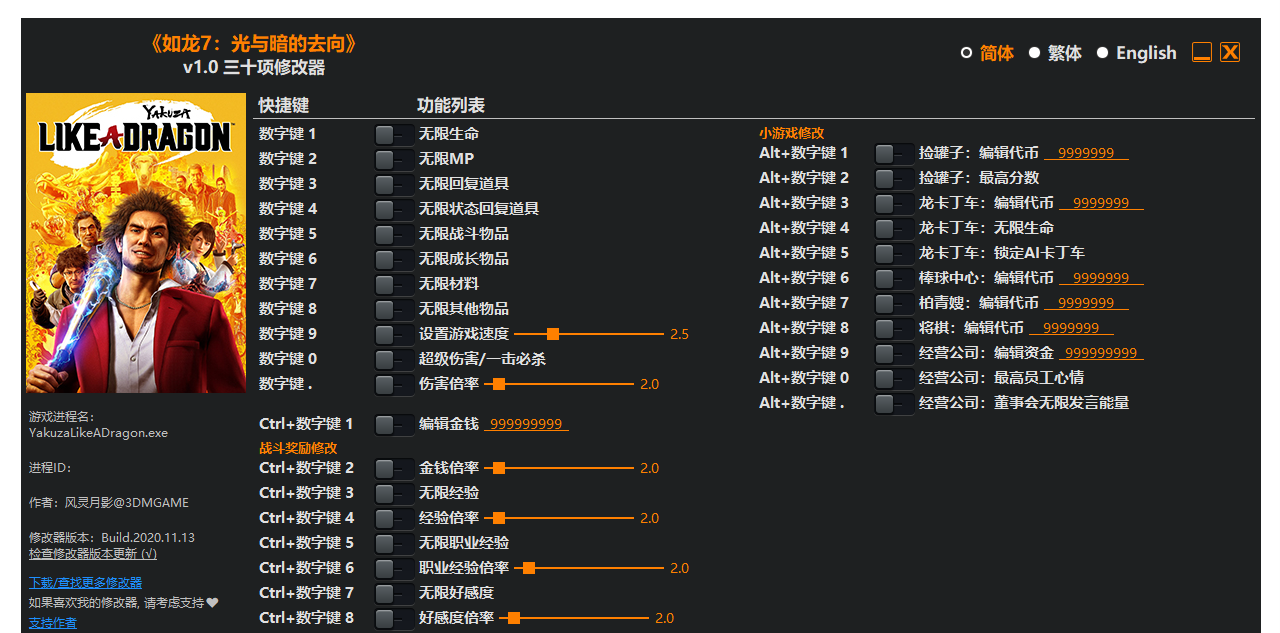Enable 无限好感度 toggle
This screenshot has width=1280, height=633.
[394, 593]
